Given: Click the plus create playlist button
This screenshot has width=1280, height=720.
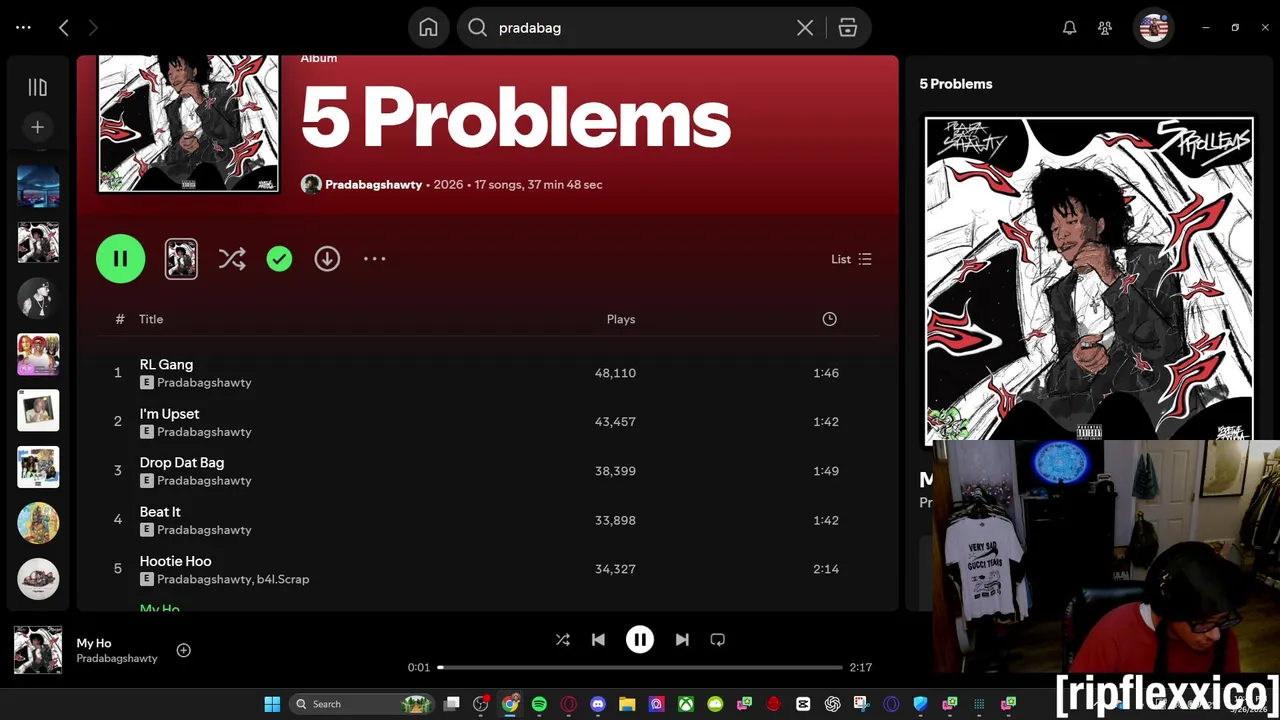Looking at the screenshot, I should coord(38,127).
